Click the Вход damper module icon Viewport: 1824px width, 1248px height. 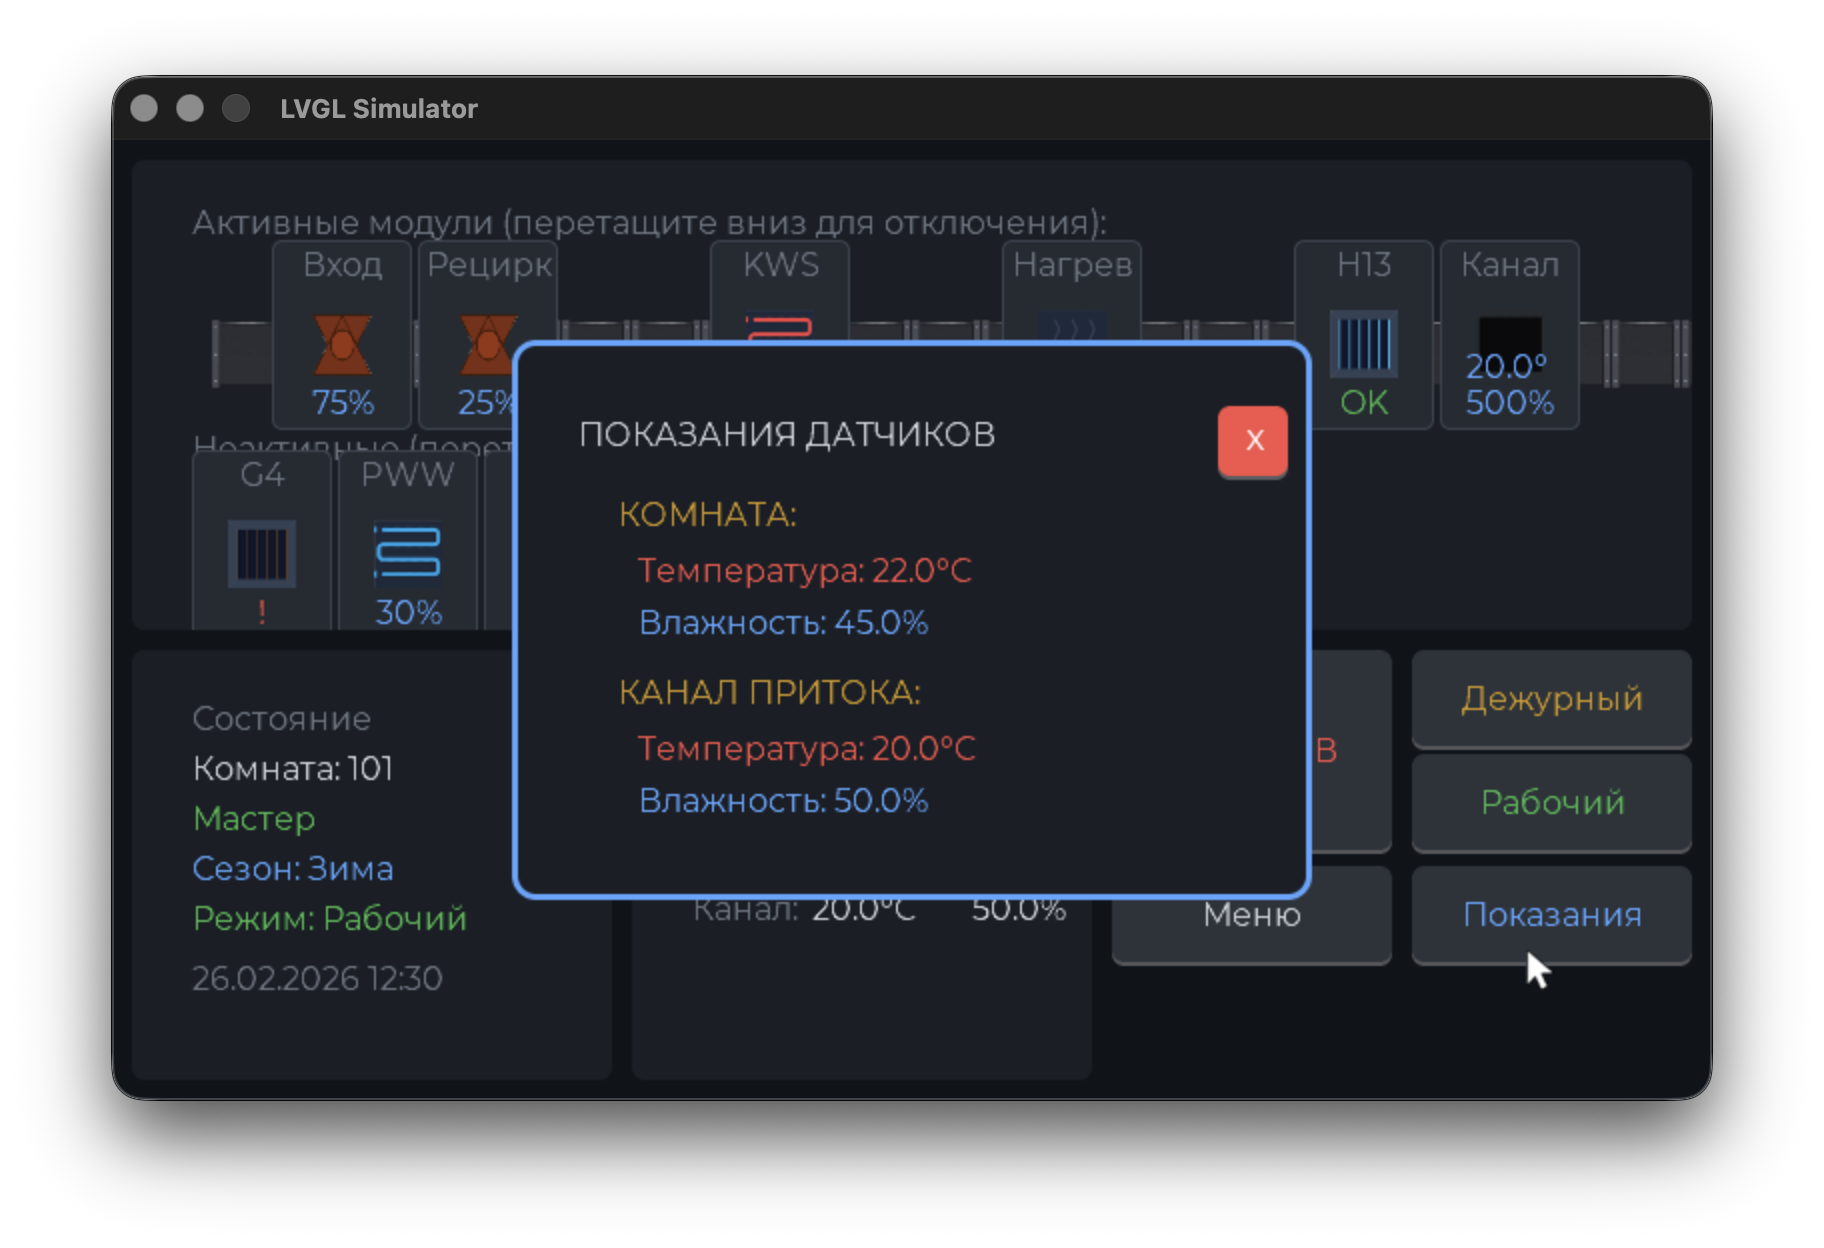(x=342, y=344)
